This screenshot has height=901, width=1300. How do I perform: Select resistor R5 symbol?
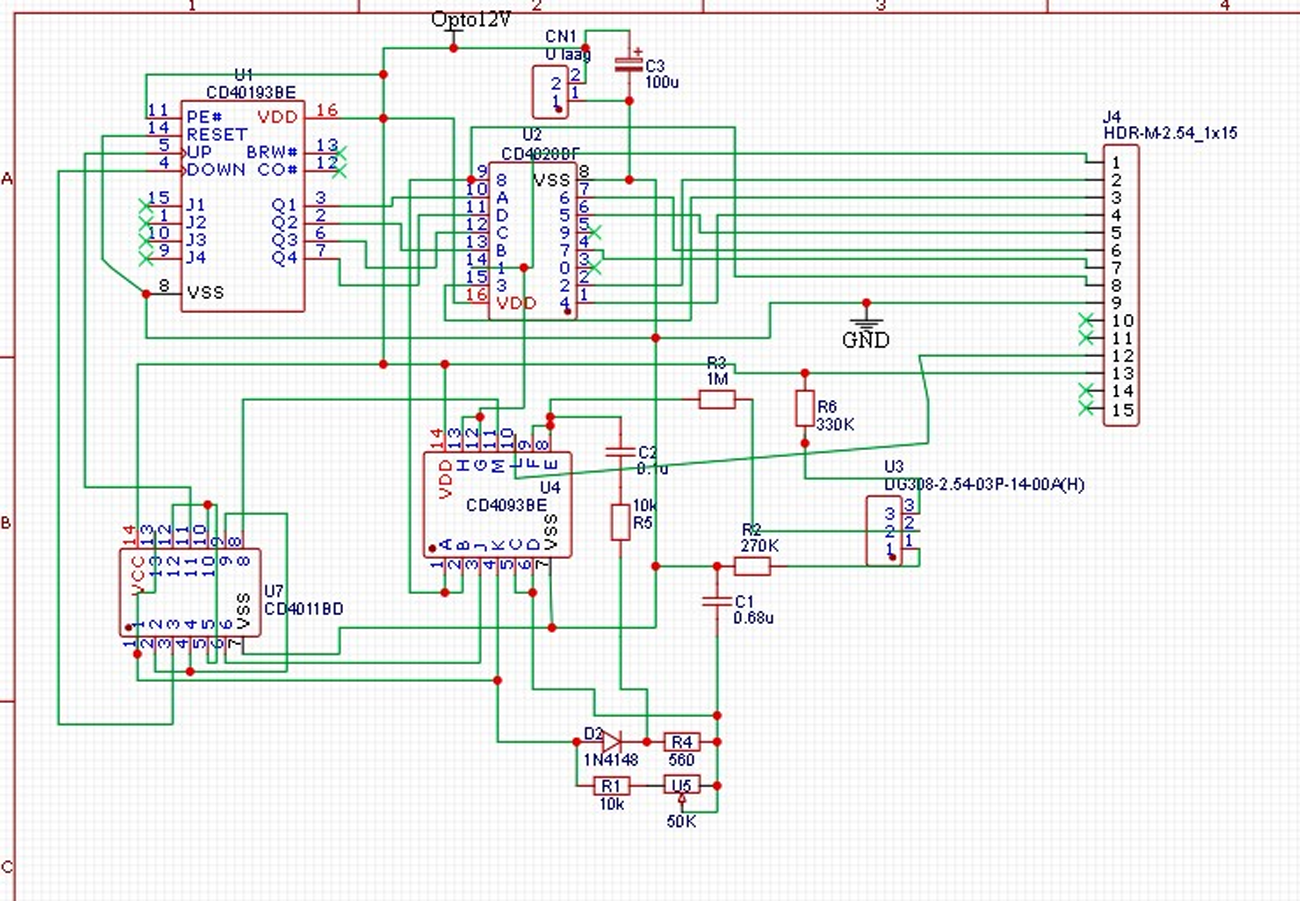click(x=620, y=522)
